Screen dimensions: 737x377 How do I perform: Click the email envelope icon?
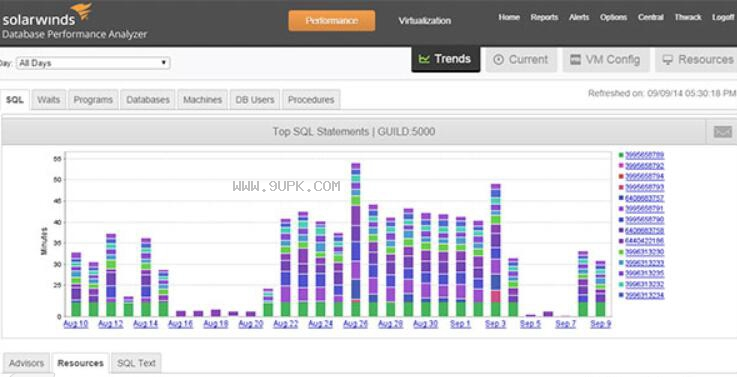point(722,132)
